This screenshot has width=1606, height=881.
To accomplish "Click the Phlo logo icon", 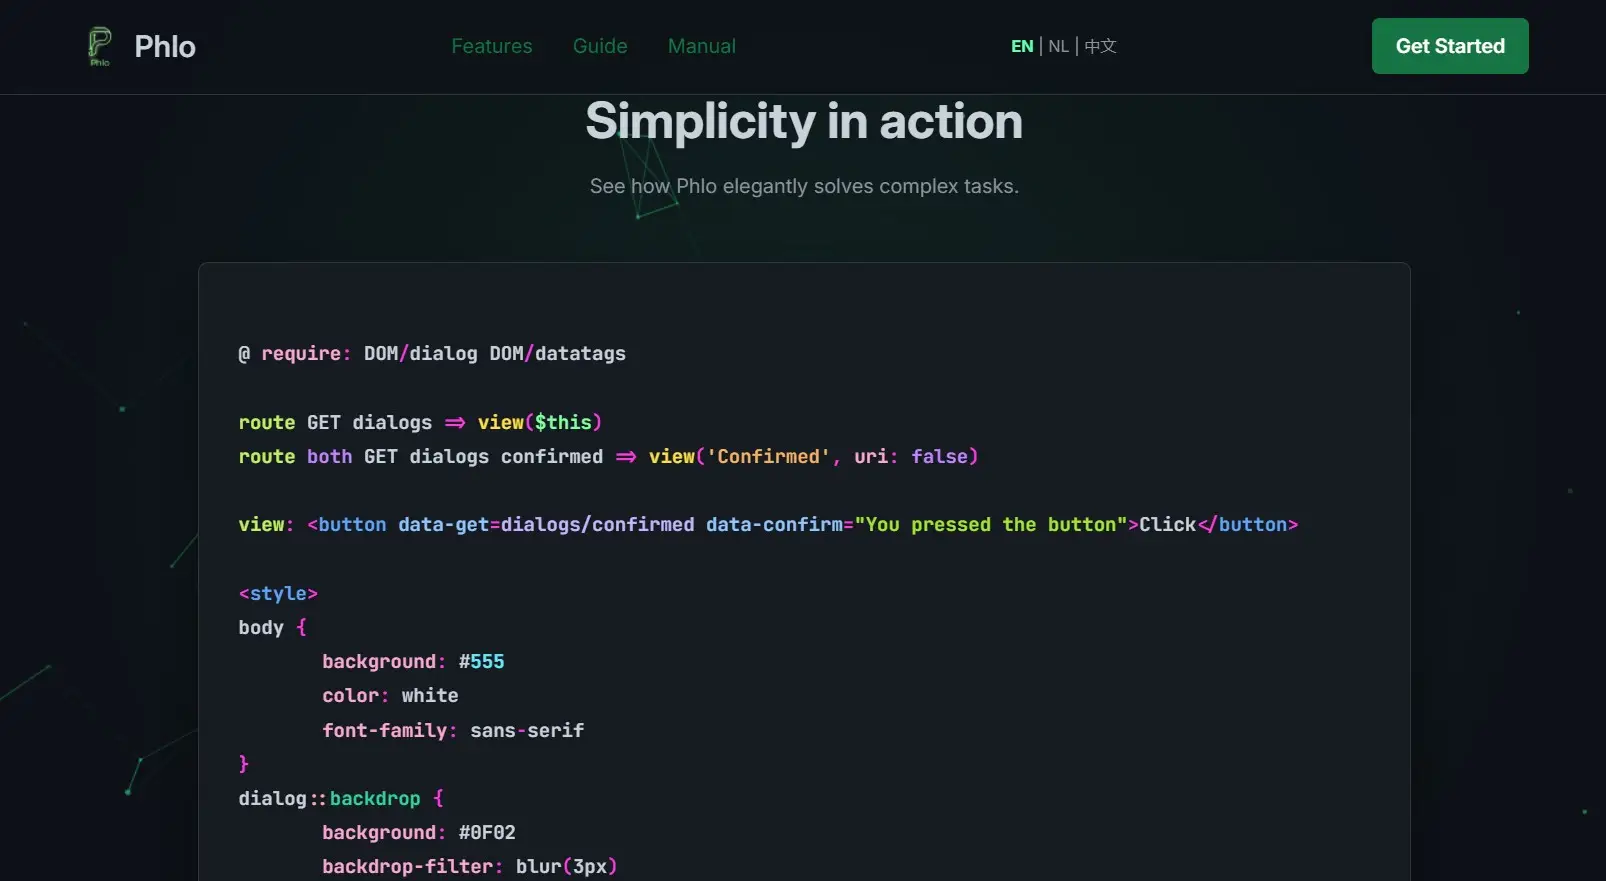I will tap(100, 46).
